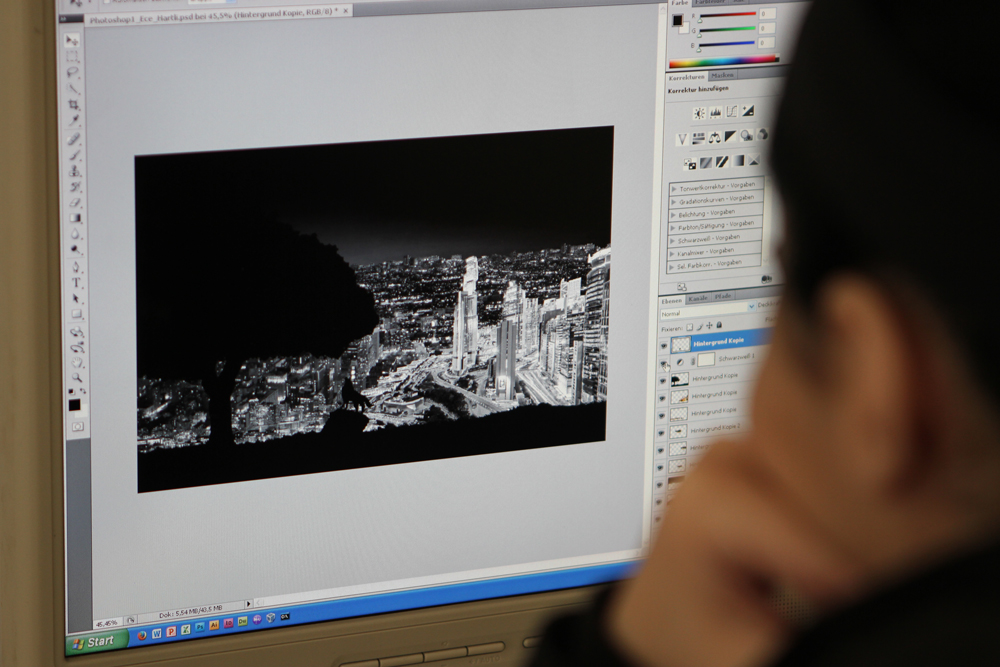Add an Invert adjustment
The width and height of the screenshot is (1000, 667).
(689, 165)
